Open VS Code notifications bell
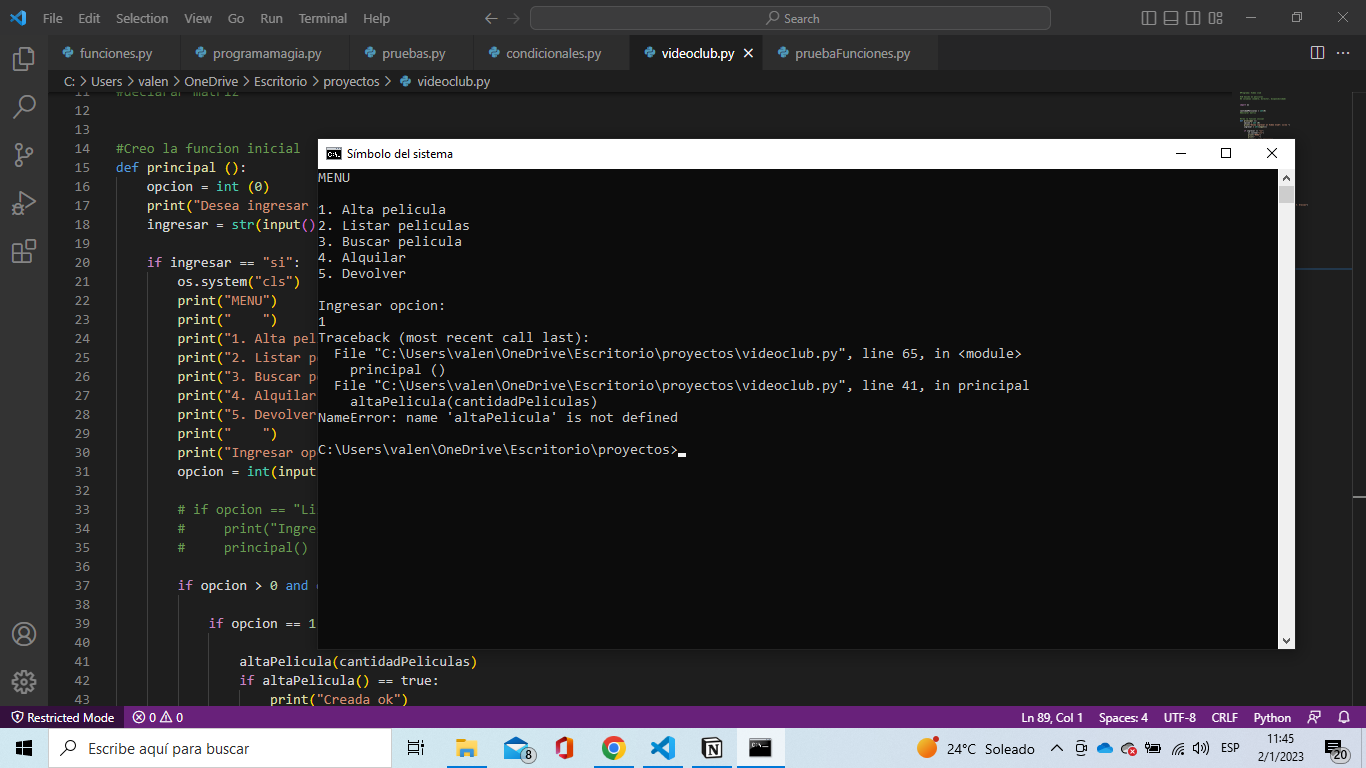 pos(1345,717)
